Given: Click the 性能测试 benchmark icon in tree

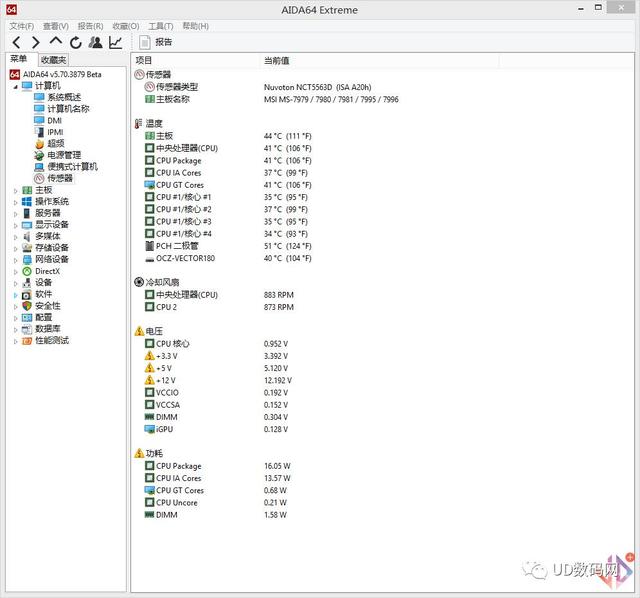Looking at the screenshot, I should [x=27, y=340].
